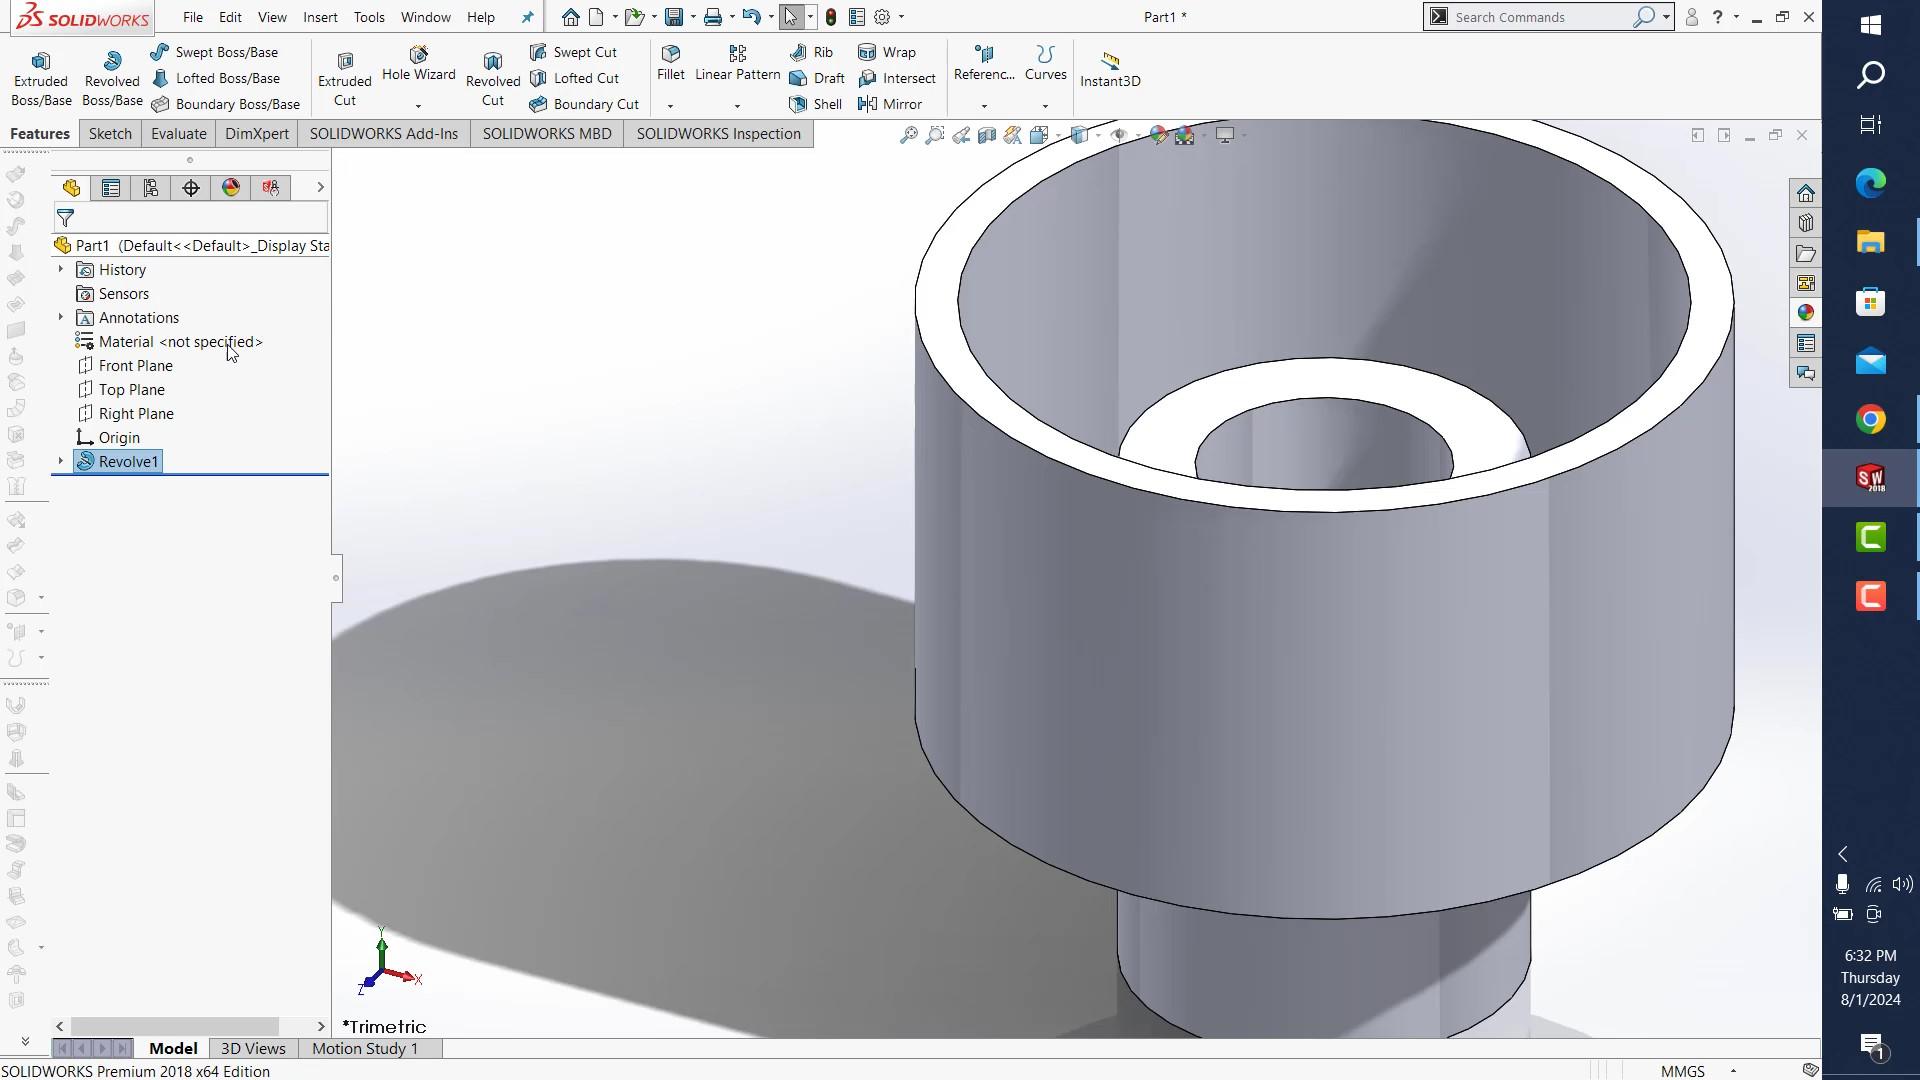Open the Insert menu
Screen dimensions: 1920x1080
(320, 17)
